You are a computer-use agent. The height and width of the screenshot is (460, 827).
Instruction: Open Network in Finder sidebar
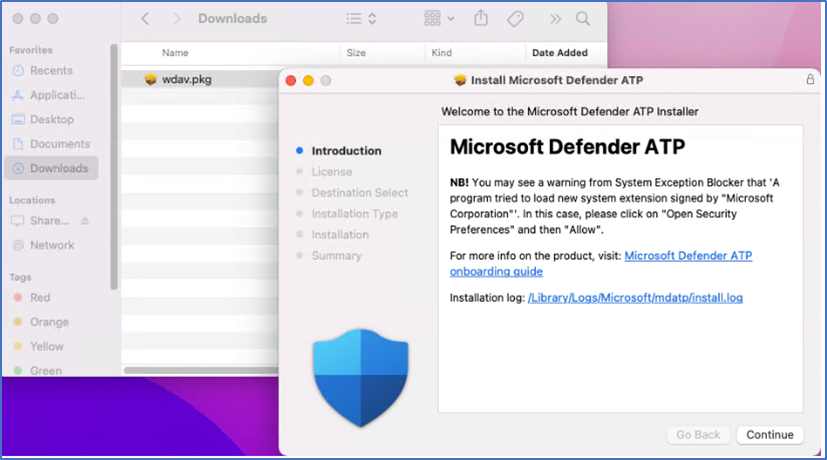[52, 245]
